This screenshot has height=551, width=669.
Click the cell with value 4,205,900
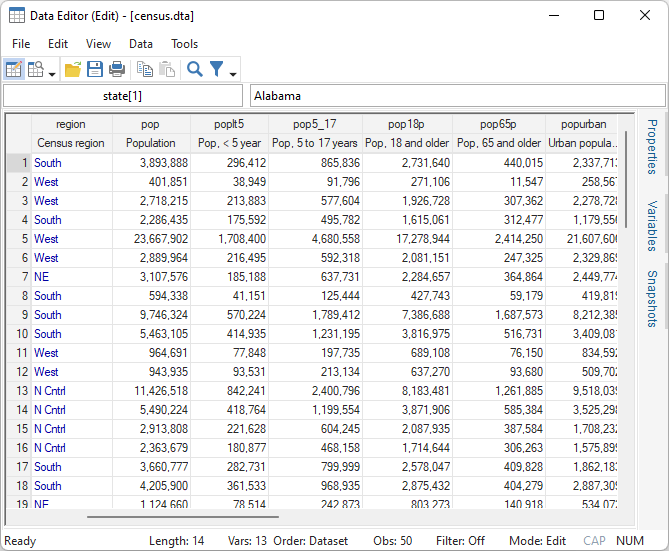[151, 486]
